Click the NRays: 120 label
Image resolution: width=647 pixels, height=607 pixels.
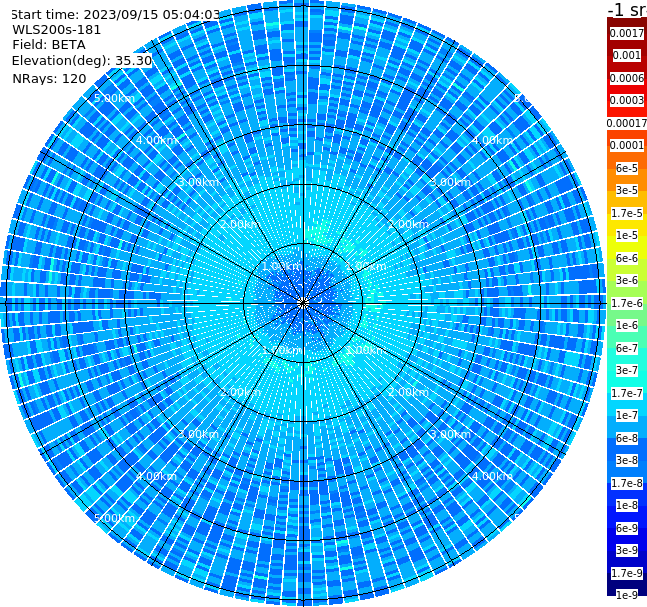coord(49,79)
